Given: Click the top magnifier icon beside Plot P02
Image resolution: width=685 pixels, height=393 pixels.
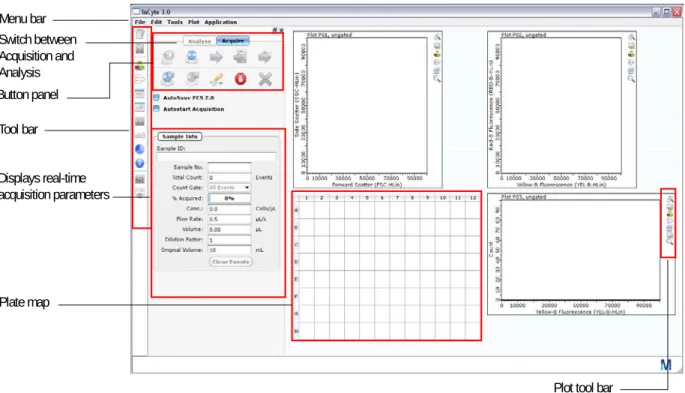Looking at the screenshot, I should pyautogui.click(x=631, y=38).
